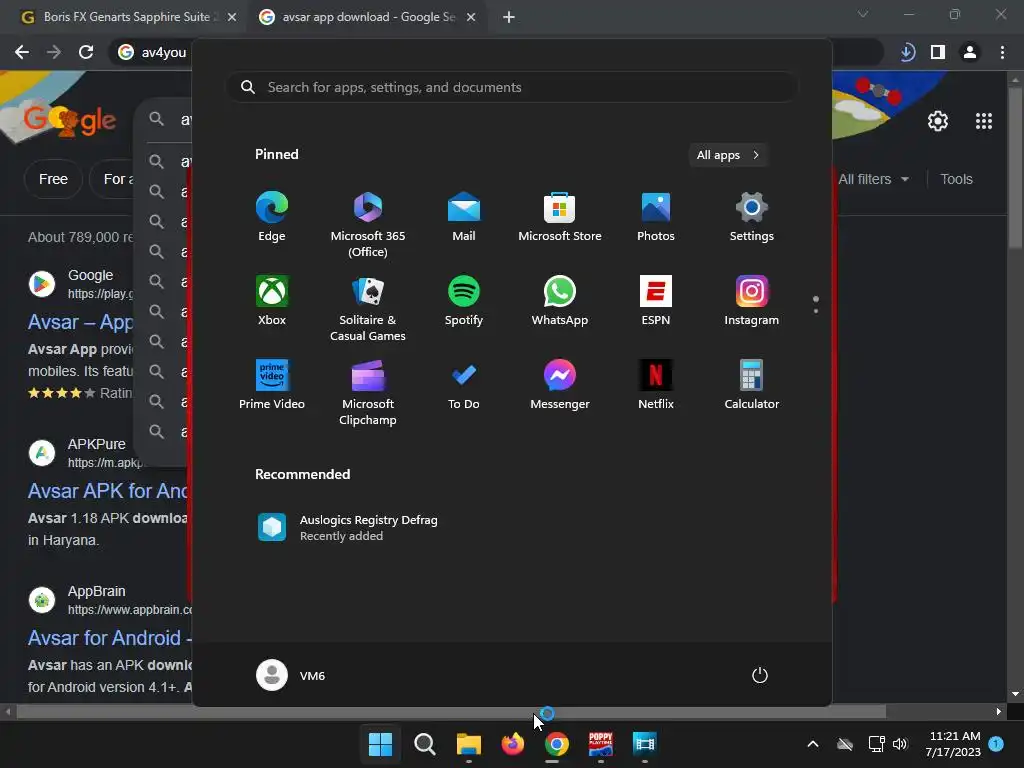This screenshot has width=1024, height=768.
Task: Launch the Xbox app
Action: [272, 300]
